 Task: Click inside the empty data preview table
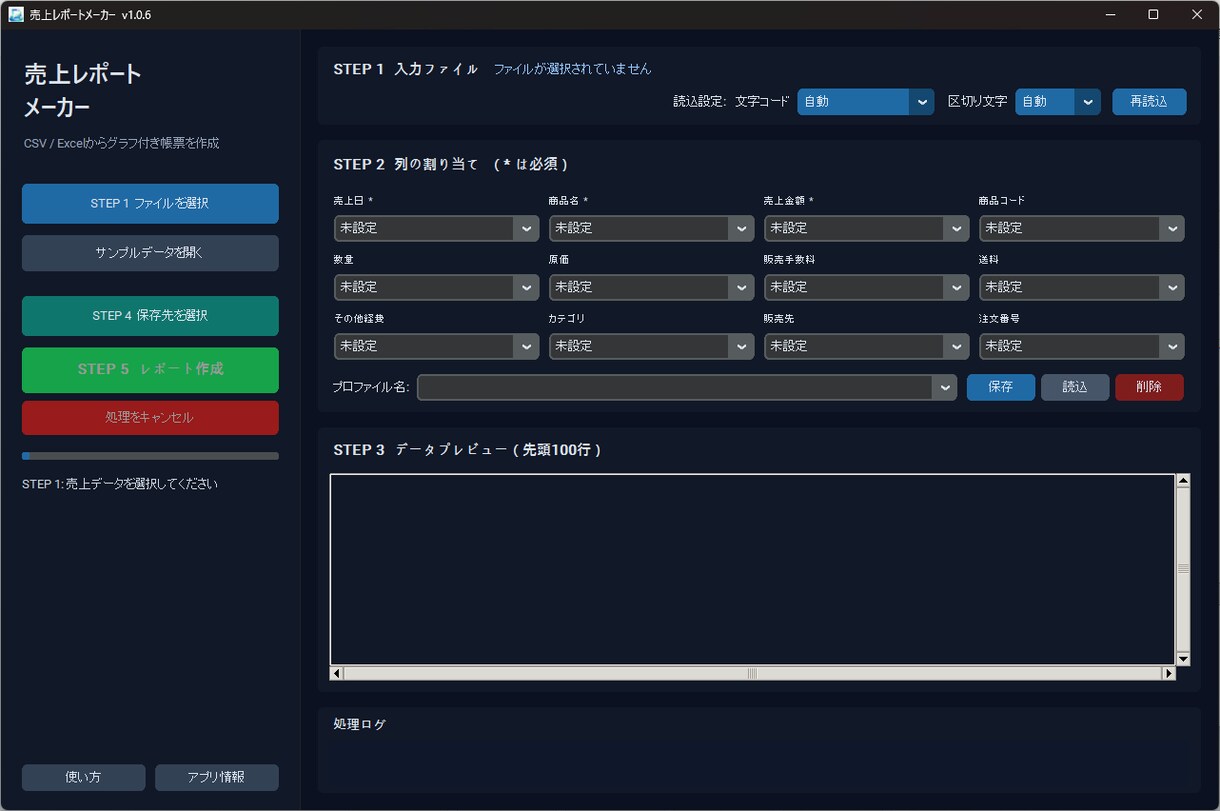752,569
